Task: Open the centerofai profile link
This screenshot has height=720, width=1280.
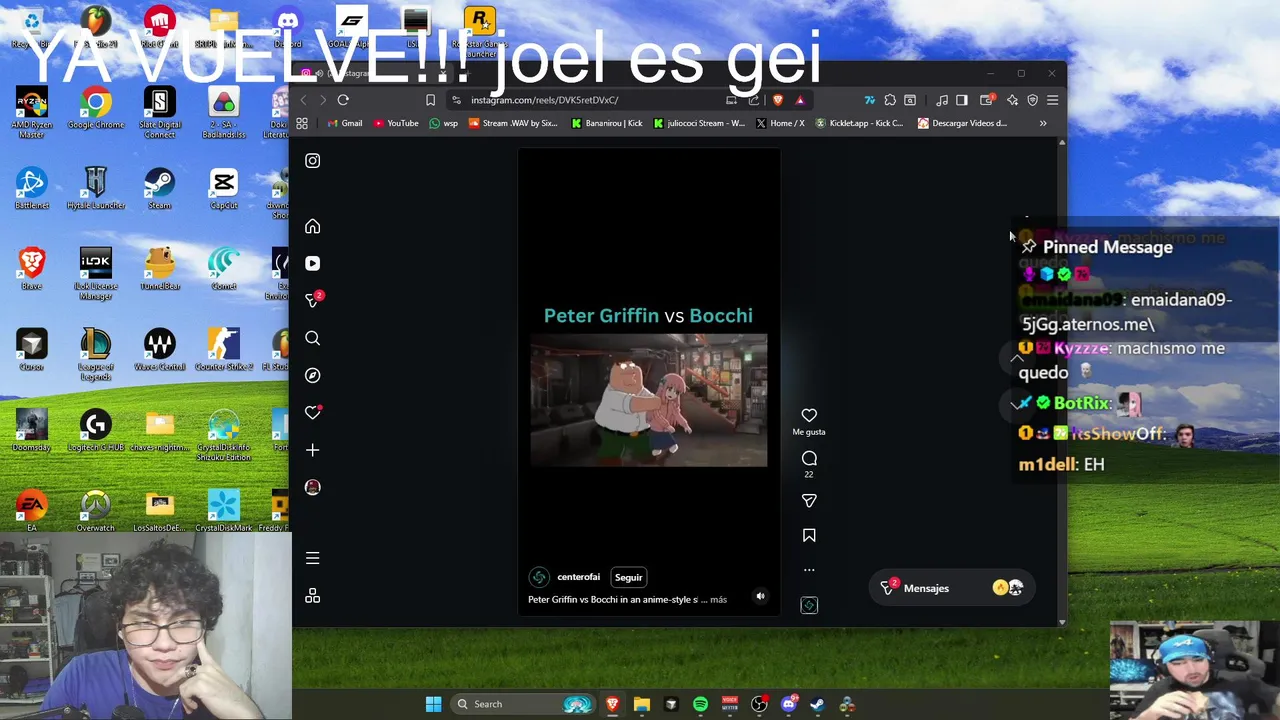Action: point(578,577)
